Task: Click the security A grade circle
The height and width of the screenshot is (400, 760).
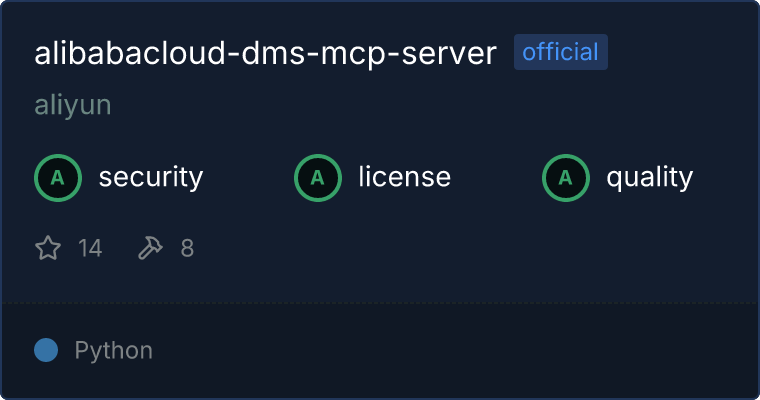Action: click(x=58, y=178)
